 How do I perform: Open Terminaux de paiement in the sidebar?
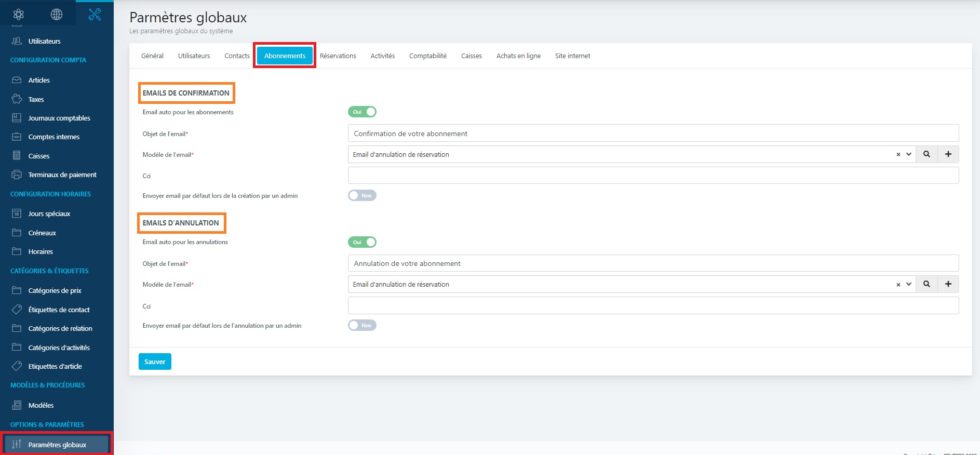point(62,175)
